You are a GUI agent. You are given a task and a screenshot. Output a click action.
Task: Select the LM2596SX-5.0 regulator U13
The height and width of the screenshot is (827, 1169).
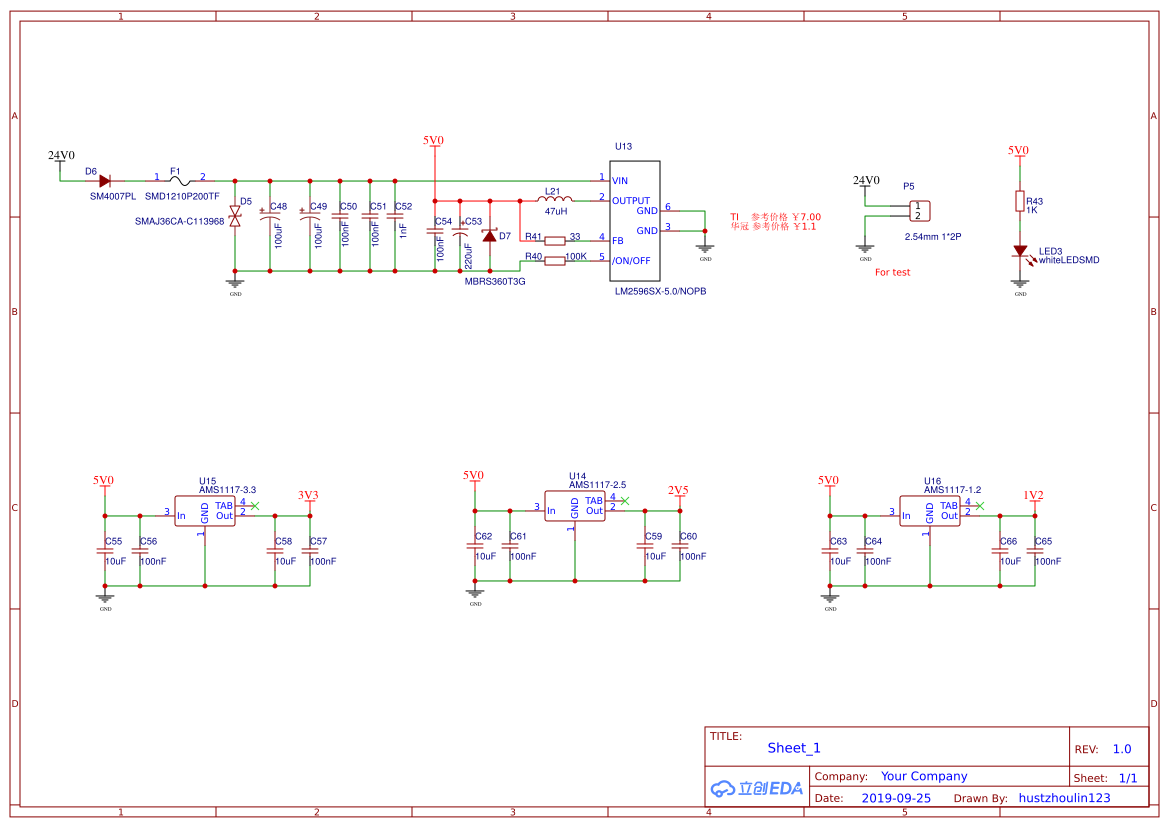tap(634, 220)
